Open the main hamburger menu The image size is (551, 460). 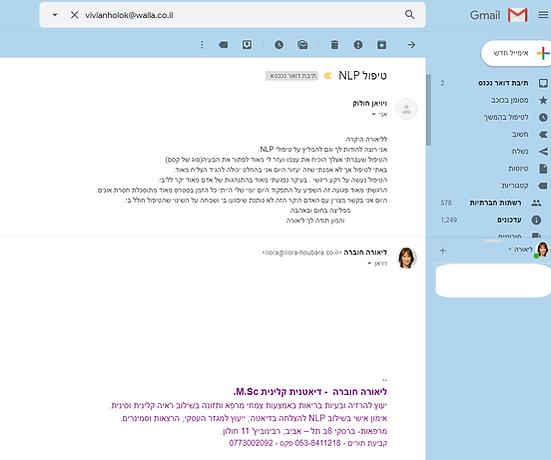543,15
